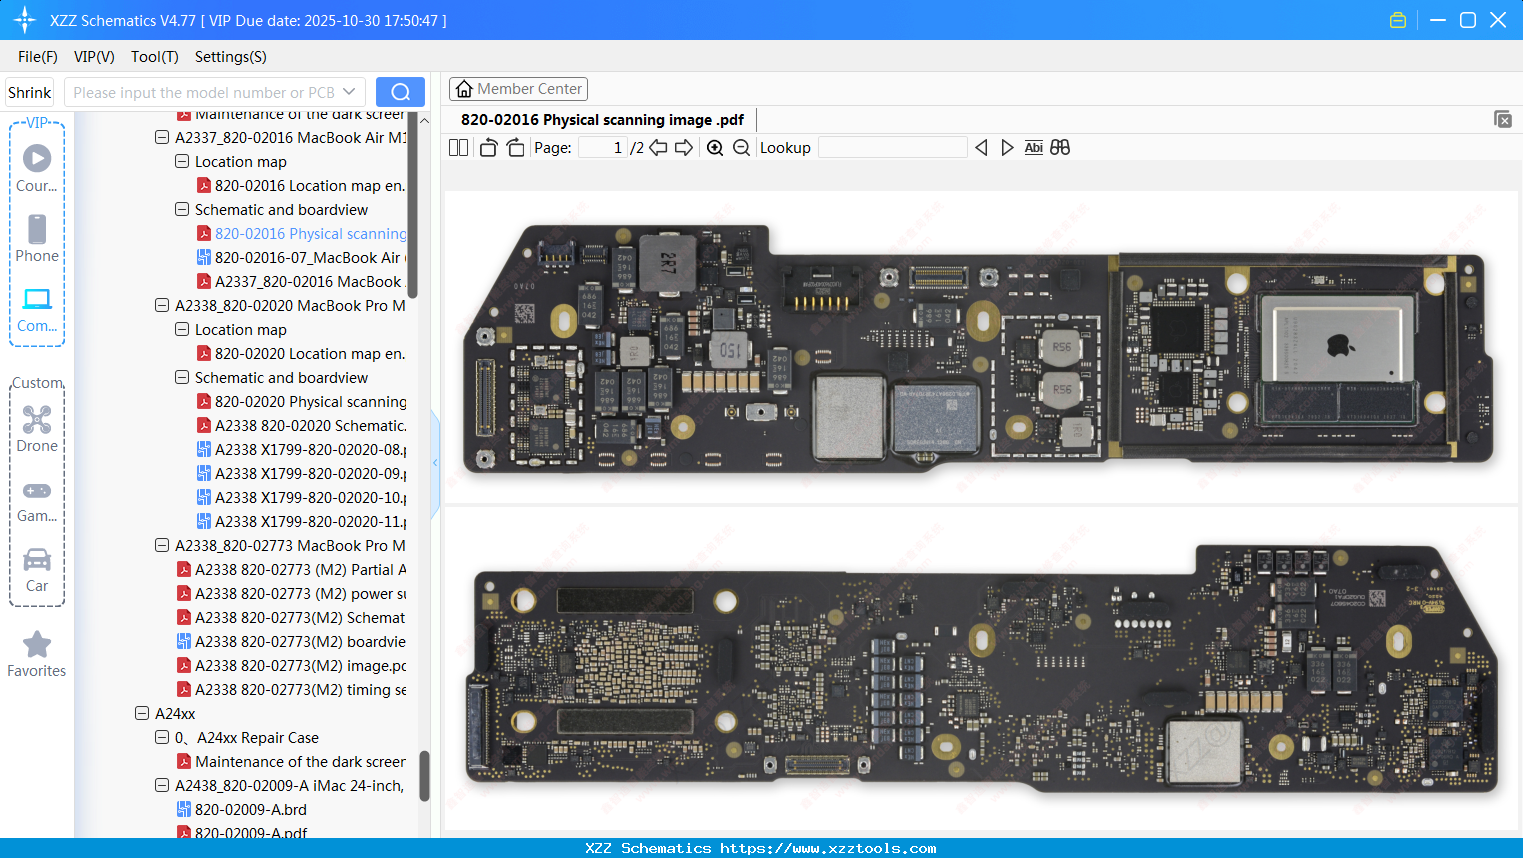The height and width of the screenshot is (858, 1523).
Task: Focus the Page number field
Action: [x=601, y=148]
